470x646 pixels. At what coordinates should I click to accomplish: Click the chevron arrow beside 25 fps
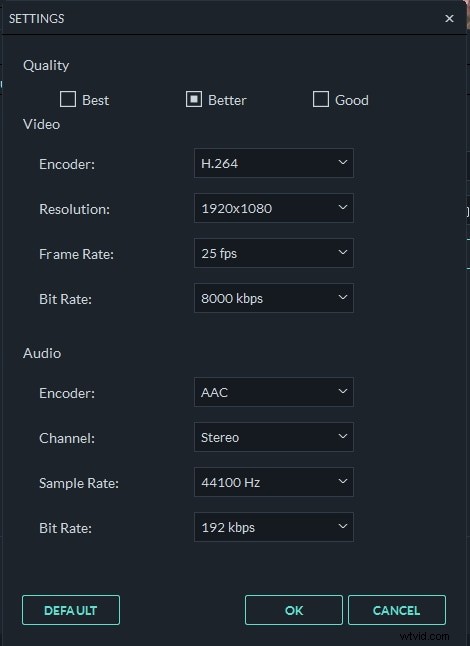pos(342,252)
